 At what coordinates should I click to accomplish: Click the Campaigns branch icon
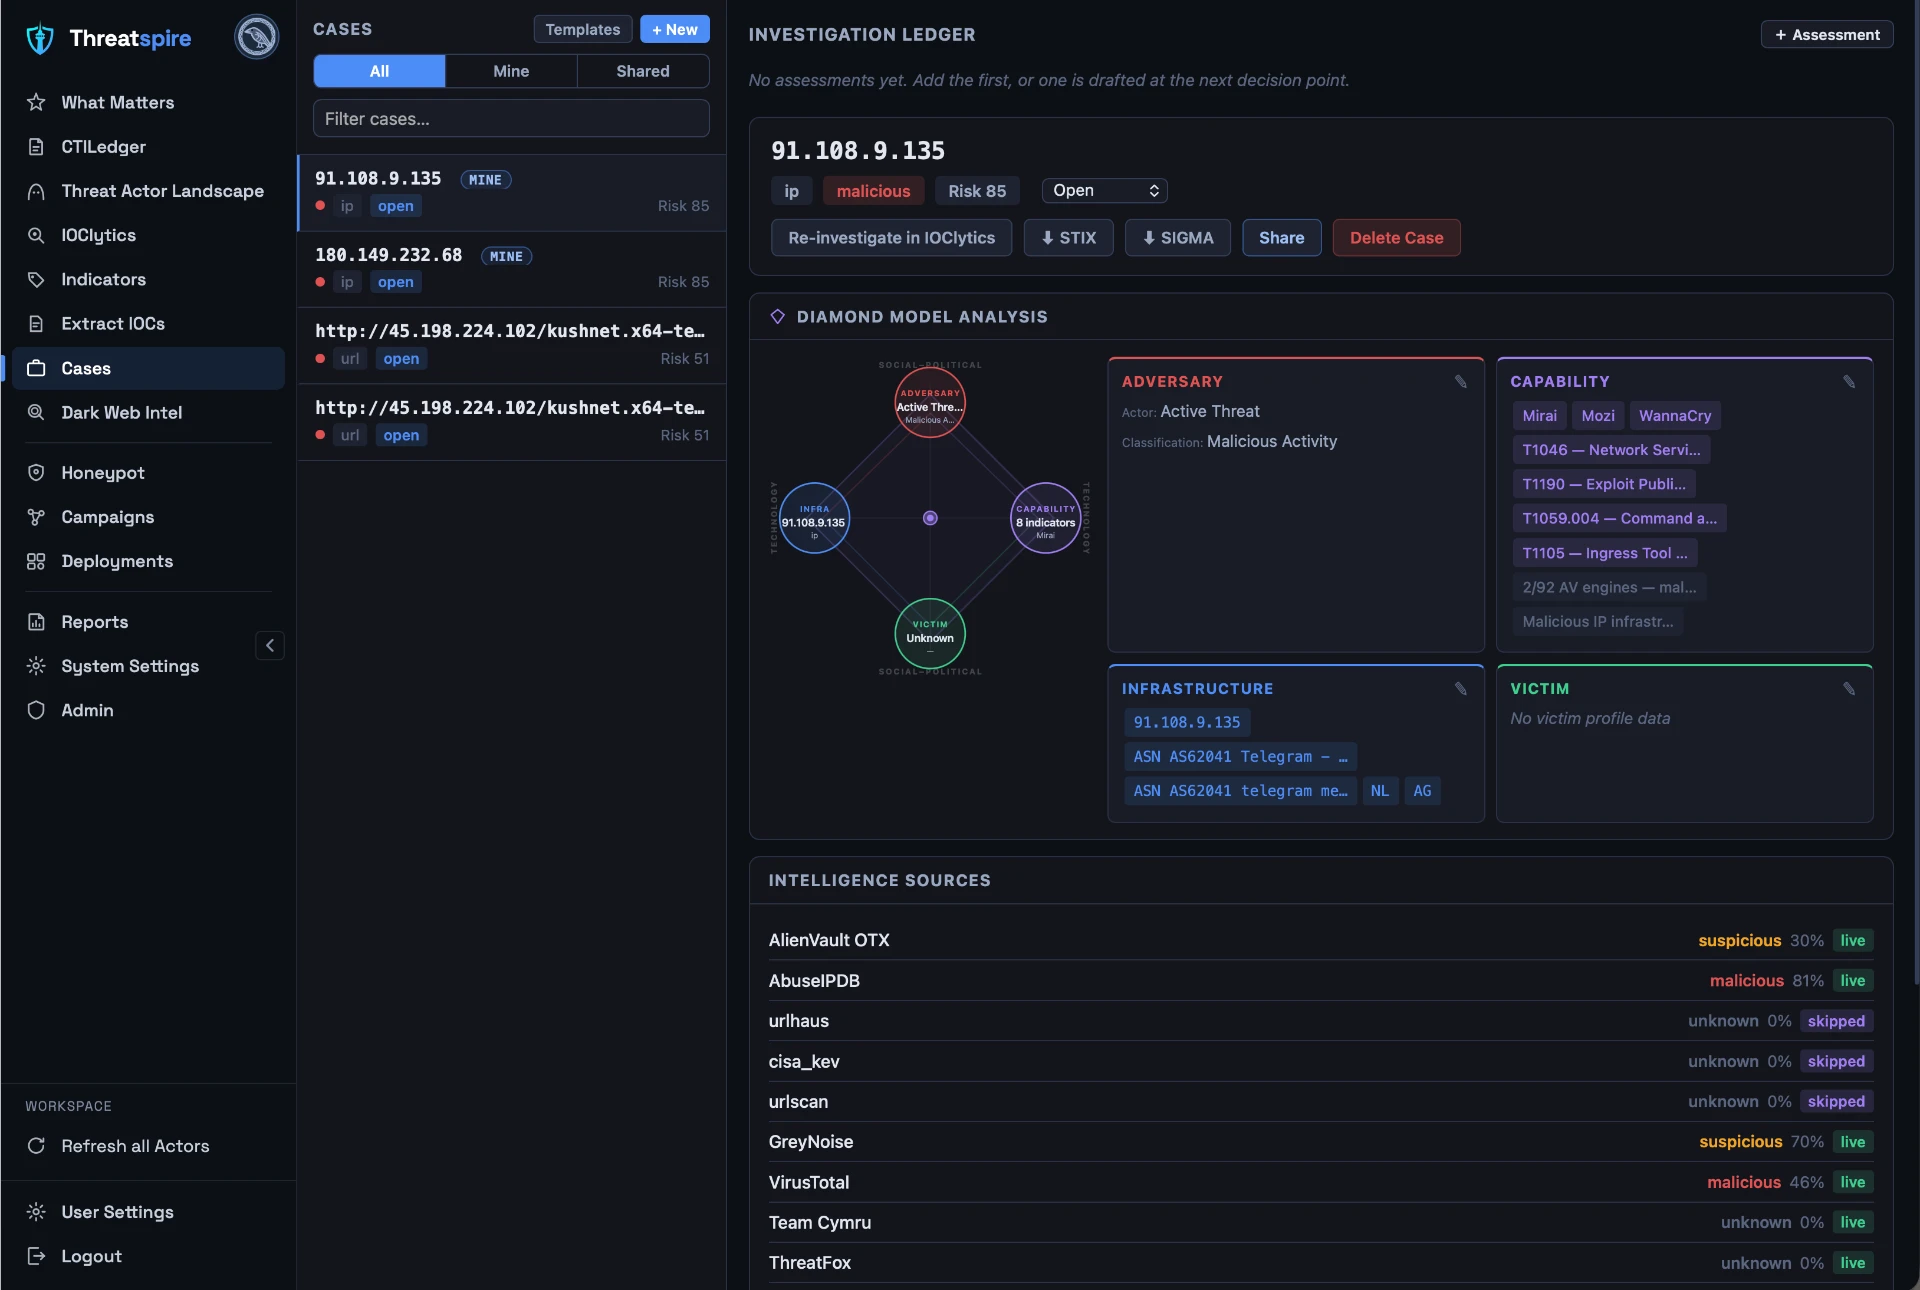tap(36, 517)
